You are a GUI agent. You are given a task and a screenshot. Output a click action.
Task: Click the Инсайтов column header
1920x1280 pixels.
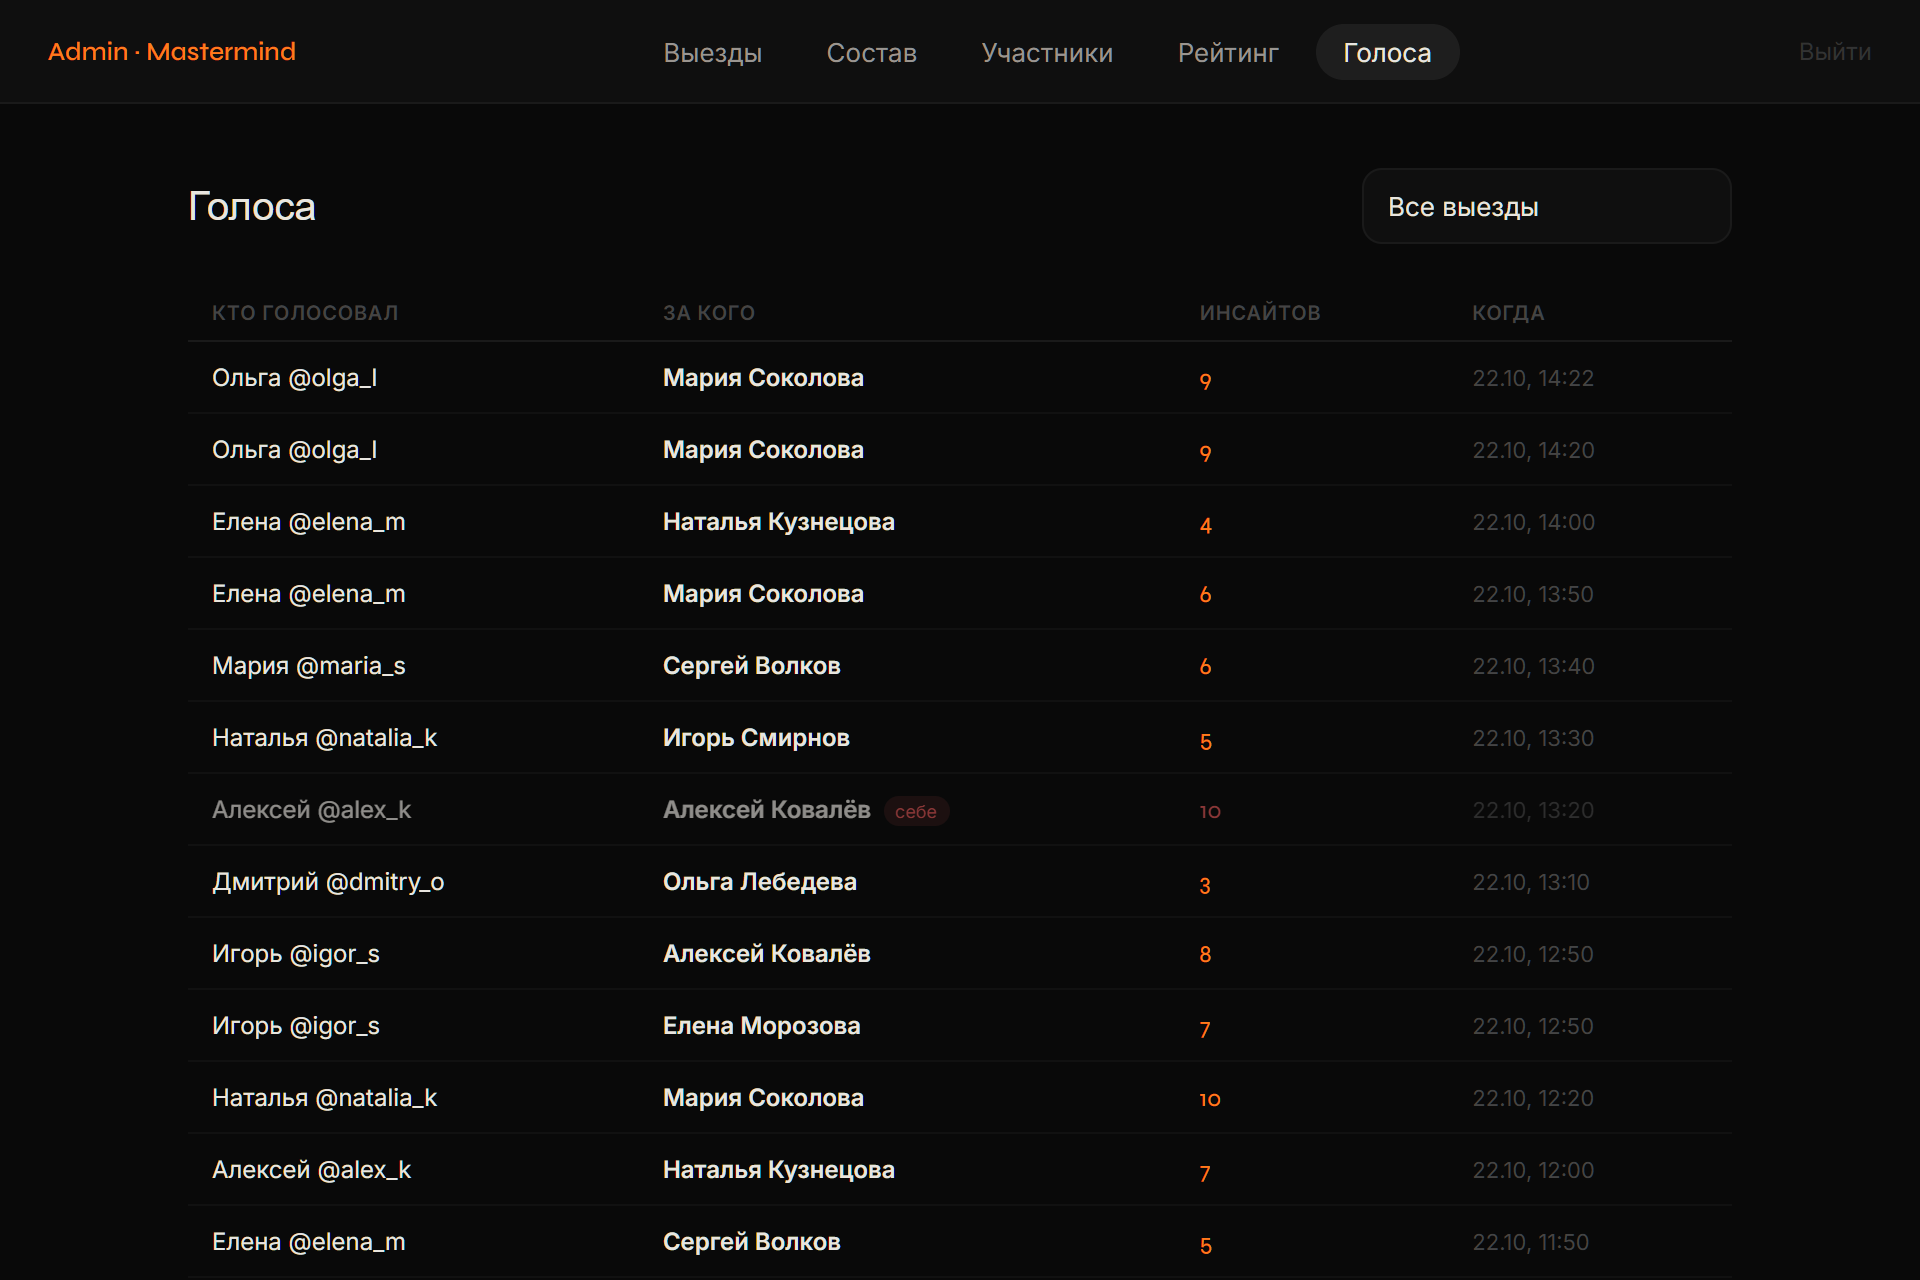click(x=1260, y=313)
